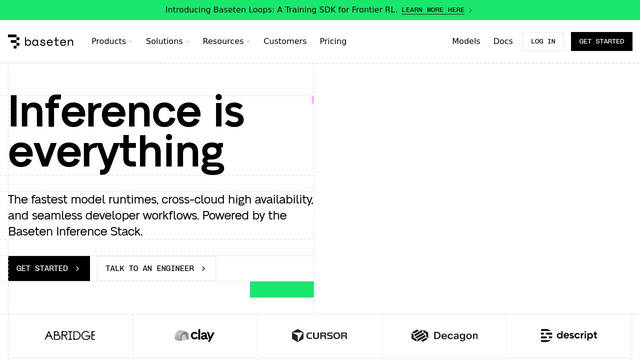Screen dimensions: 640x360
Task: Navigate to Models in header
Action: pos(466,41)
